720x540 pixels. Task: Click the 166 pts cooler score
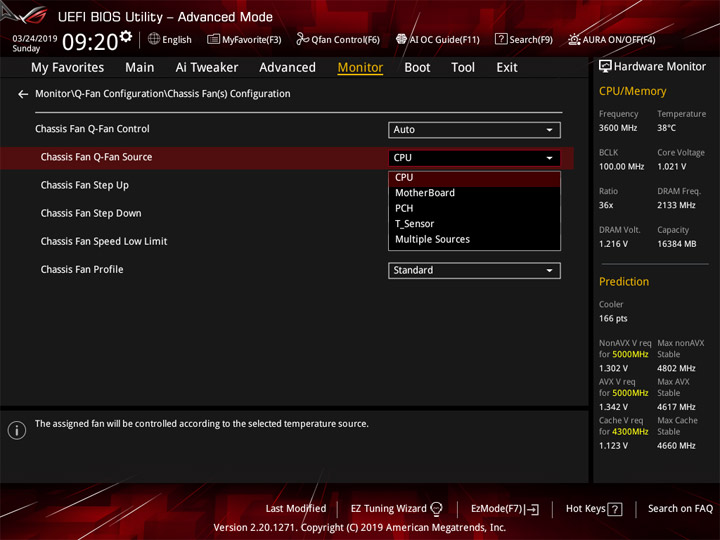[613, 319]
